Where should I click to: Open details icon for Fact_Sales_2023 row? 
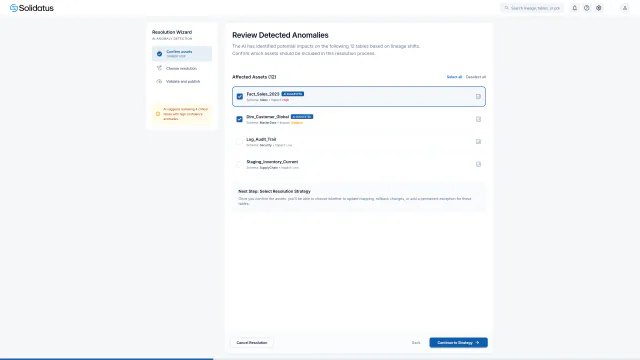click(x=478, y=97)
